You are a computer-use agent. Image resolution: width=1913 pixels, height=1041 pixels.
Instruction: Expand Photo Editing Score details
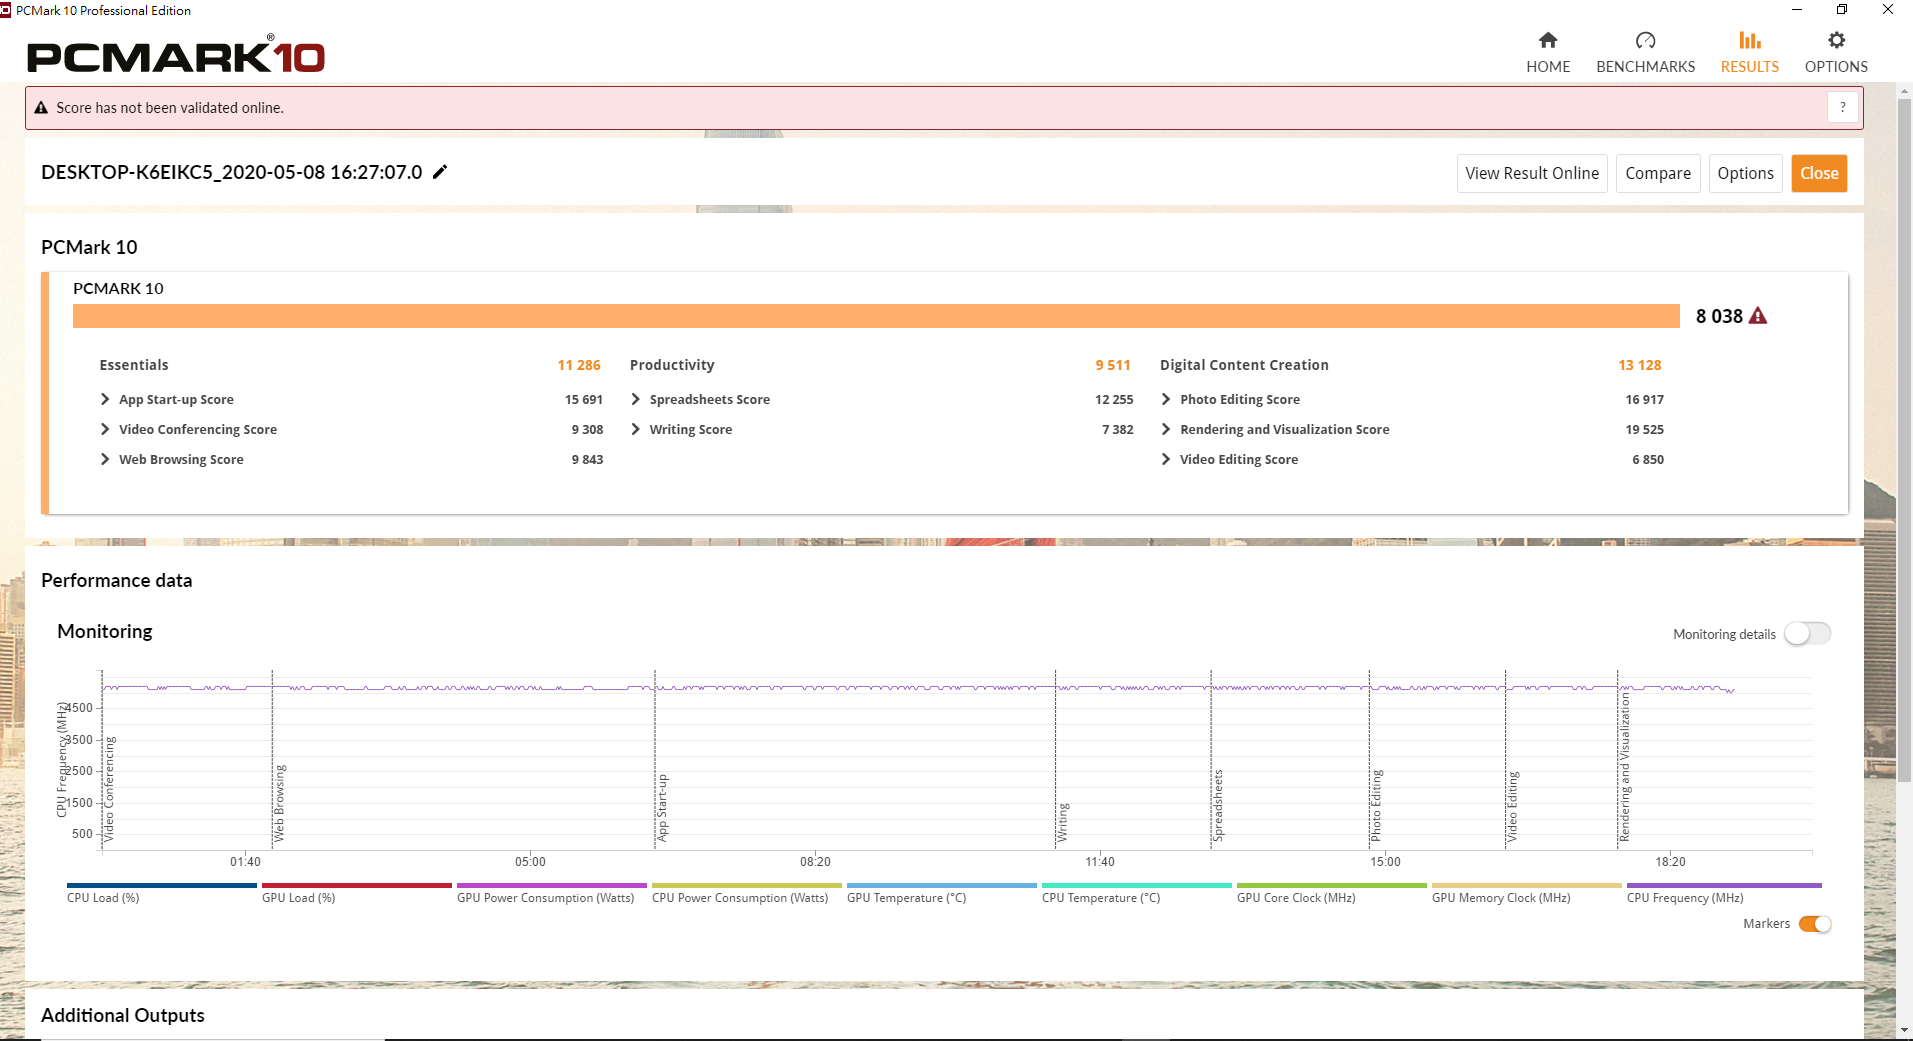[x=1166, y=399]
